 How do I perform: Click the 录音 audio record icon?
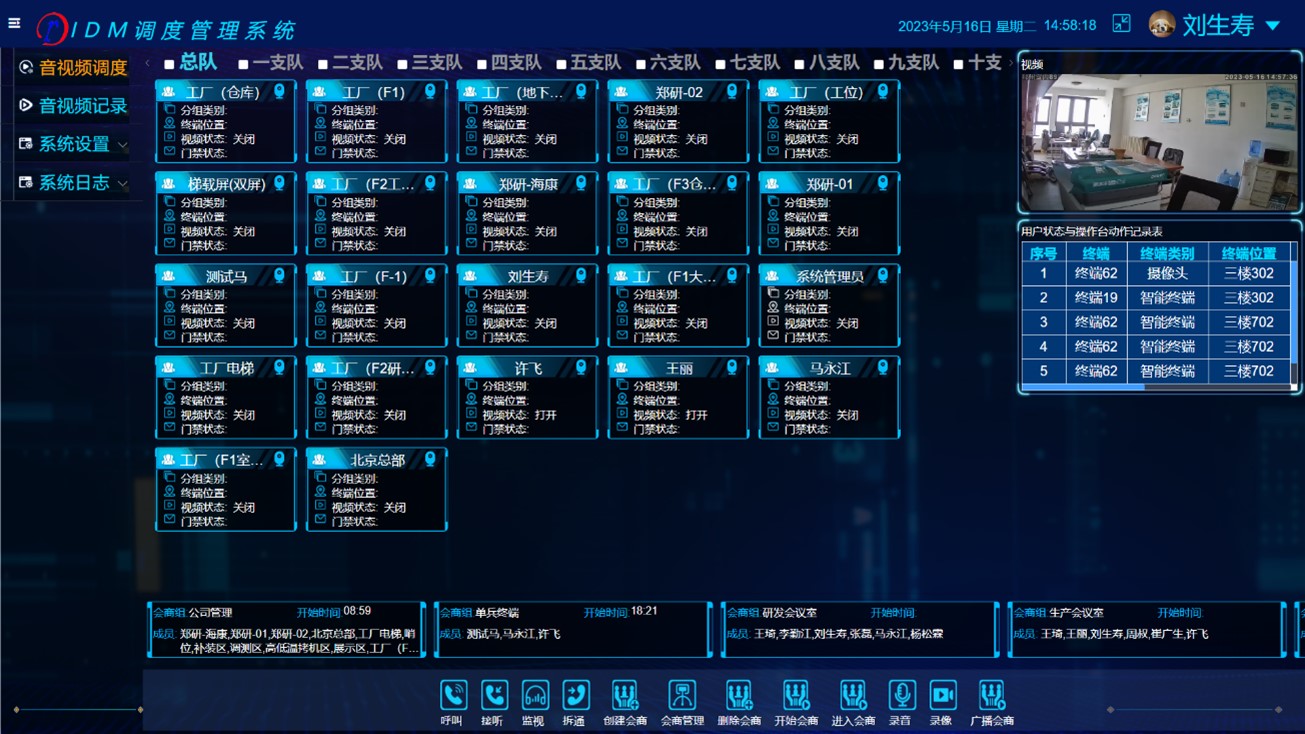coord(901,696)
